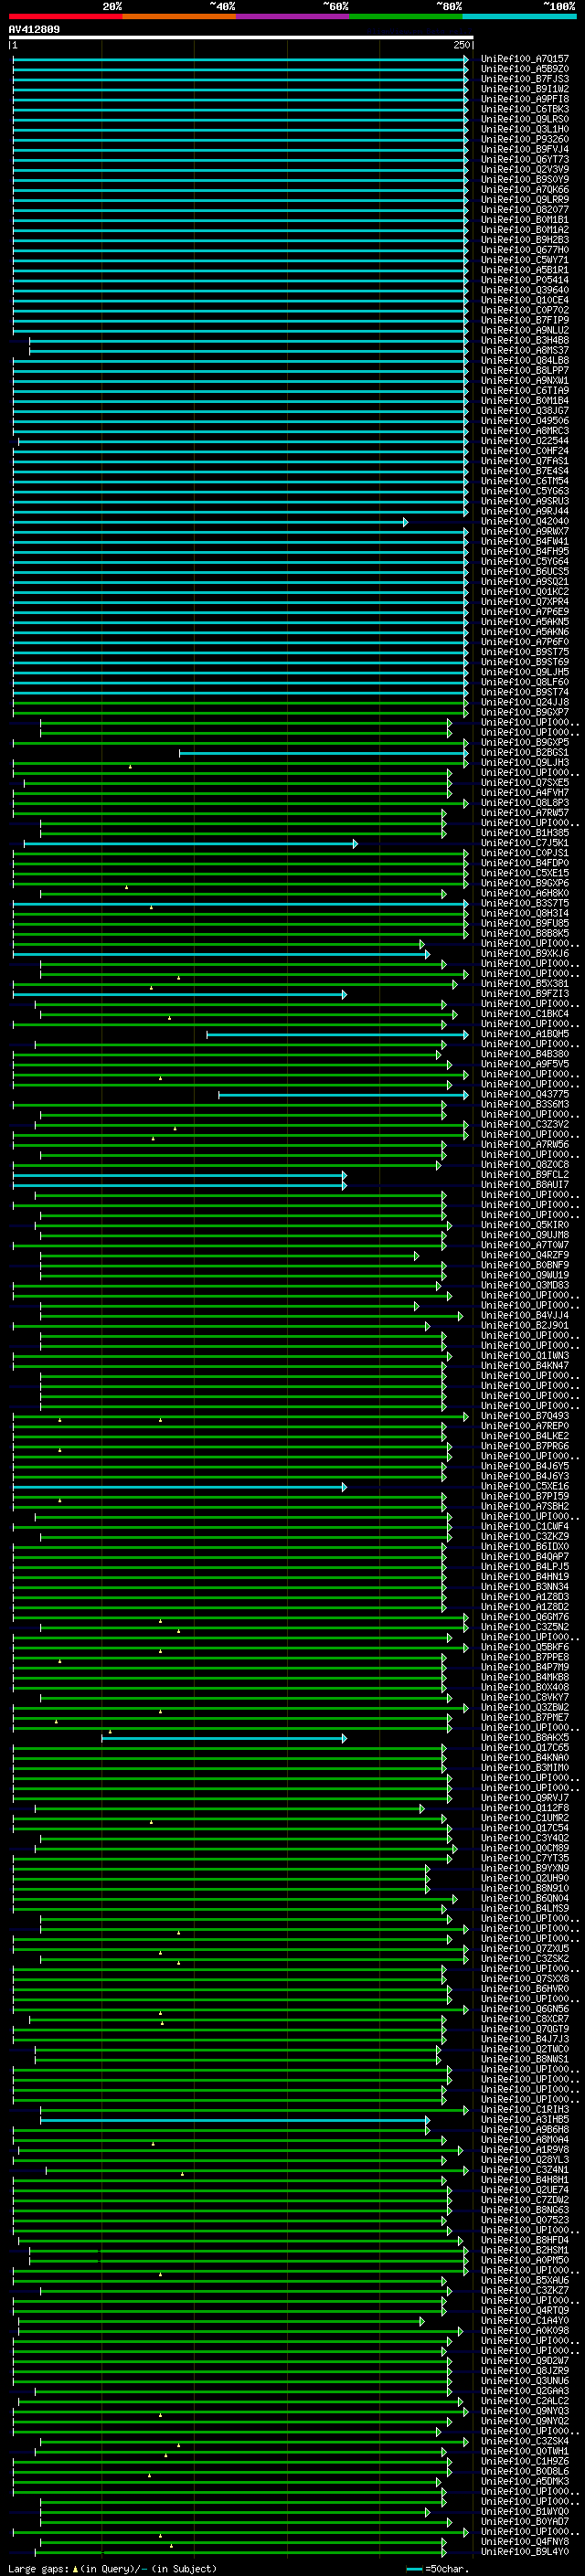Open UniRef100_Q01KC2 entry
This screenshot has height=2576, width=585.
[x=525, y=592]
